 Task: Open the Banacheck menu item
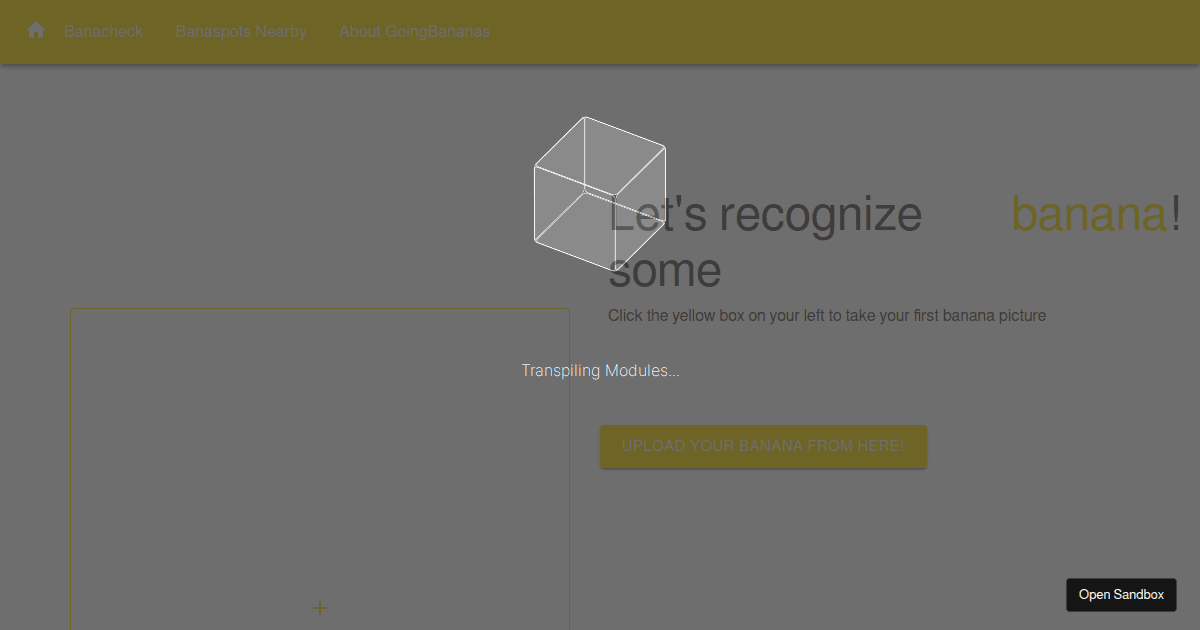pos(104,31)
